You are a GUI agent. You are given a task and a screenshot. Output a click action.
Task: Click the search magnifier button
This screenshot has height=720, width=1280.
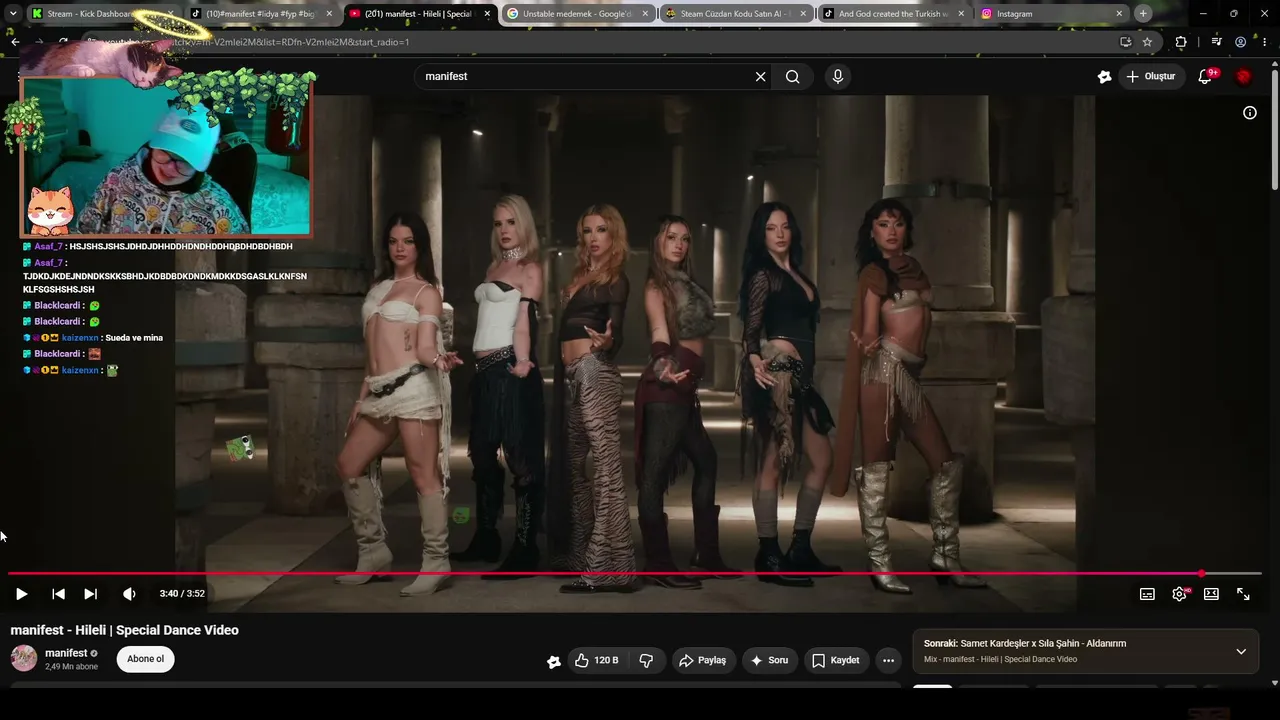coord(792,77)
